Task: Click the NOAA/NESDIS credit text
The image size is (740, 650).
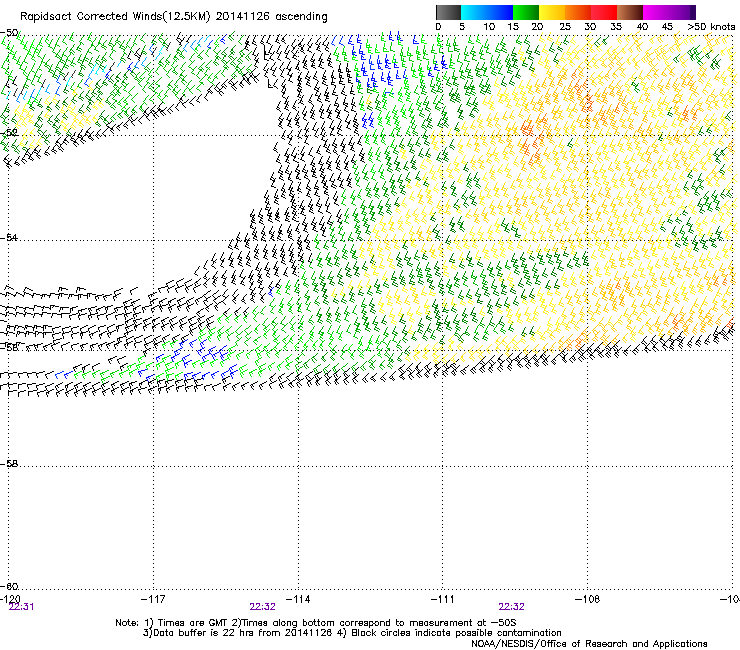Action: coord(589,643)
